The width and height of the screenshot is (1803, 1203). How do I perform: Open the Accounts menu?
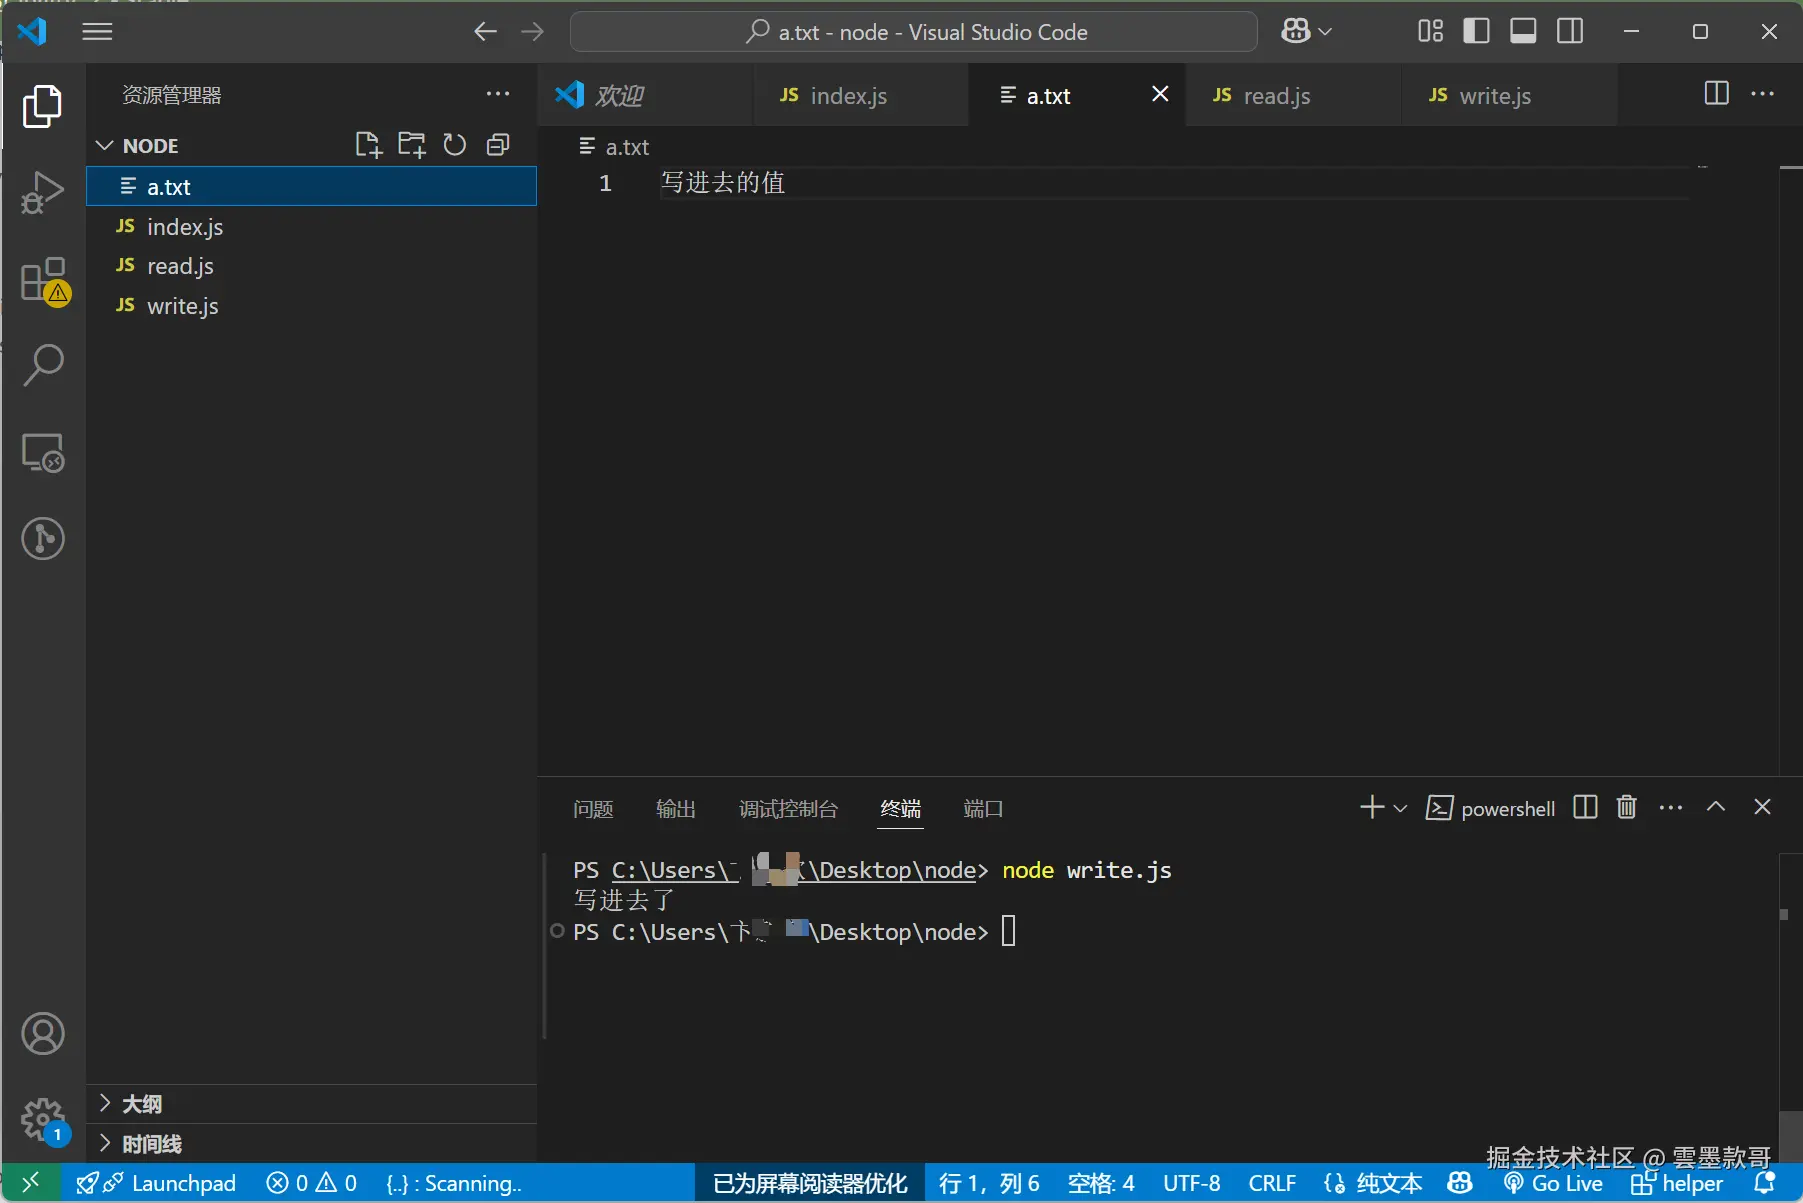point(43,1034)
